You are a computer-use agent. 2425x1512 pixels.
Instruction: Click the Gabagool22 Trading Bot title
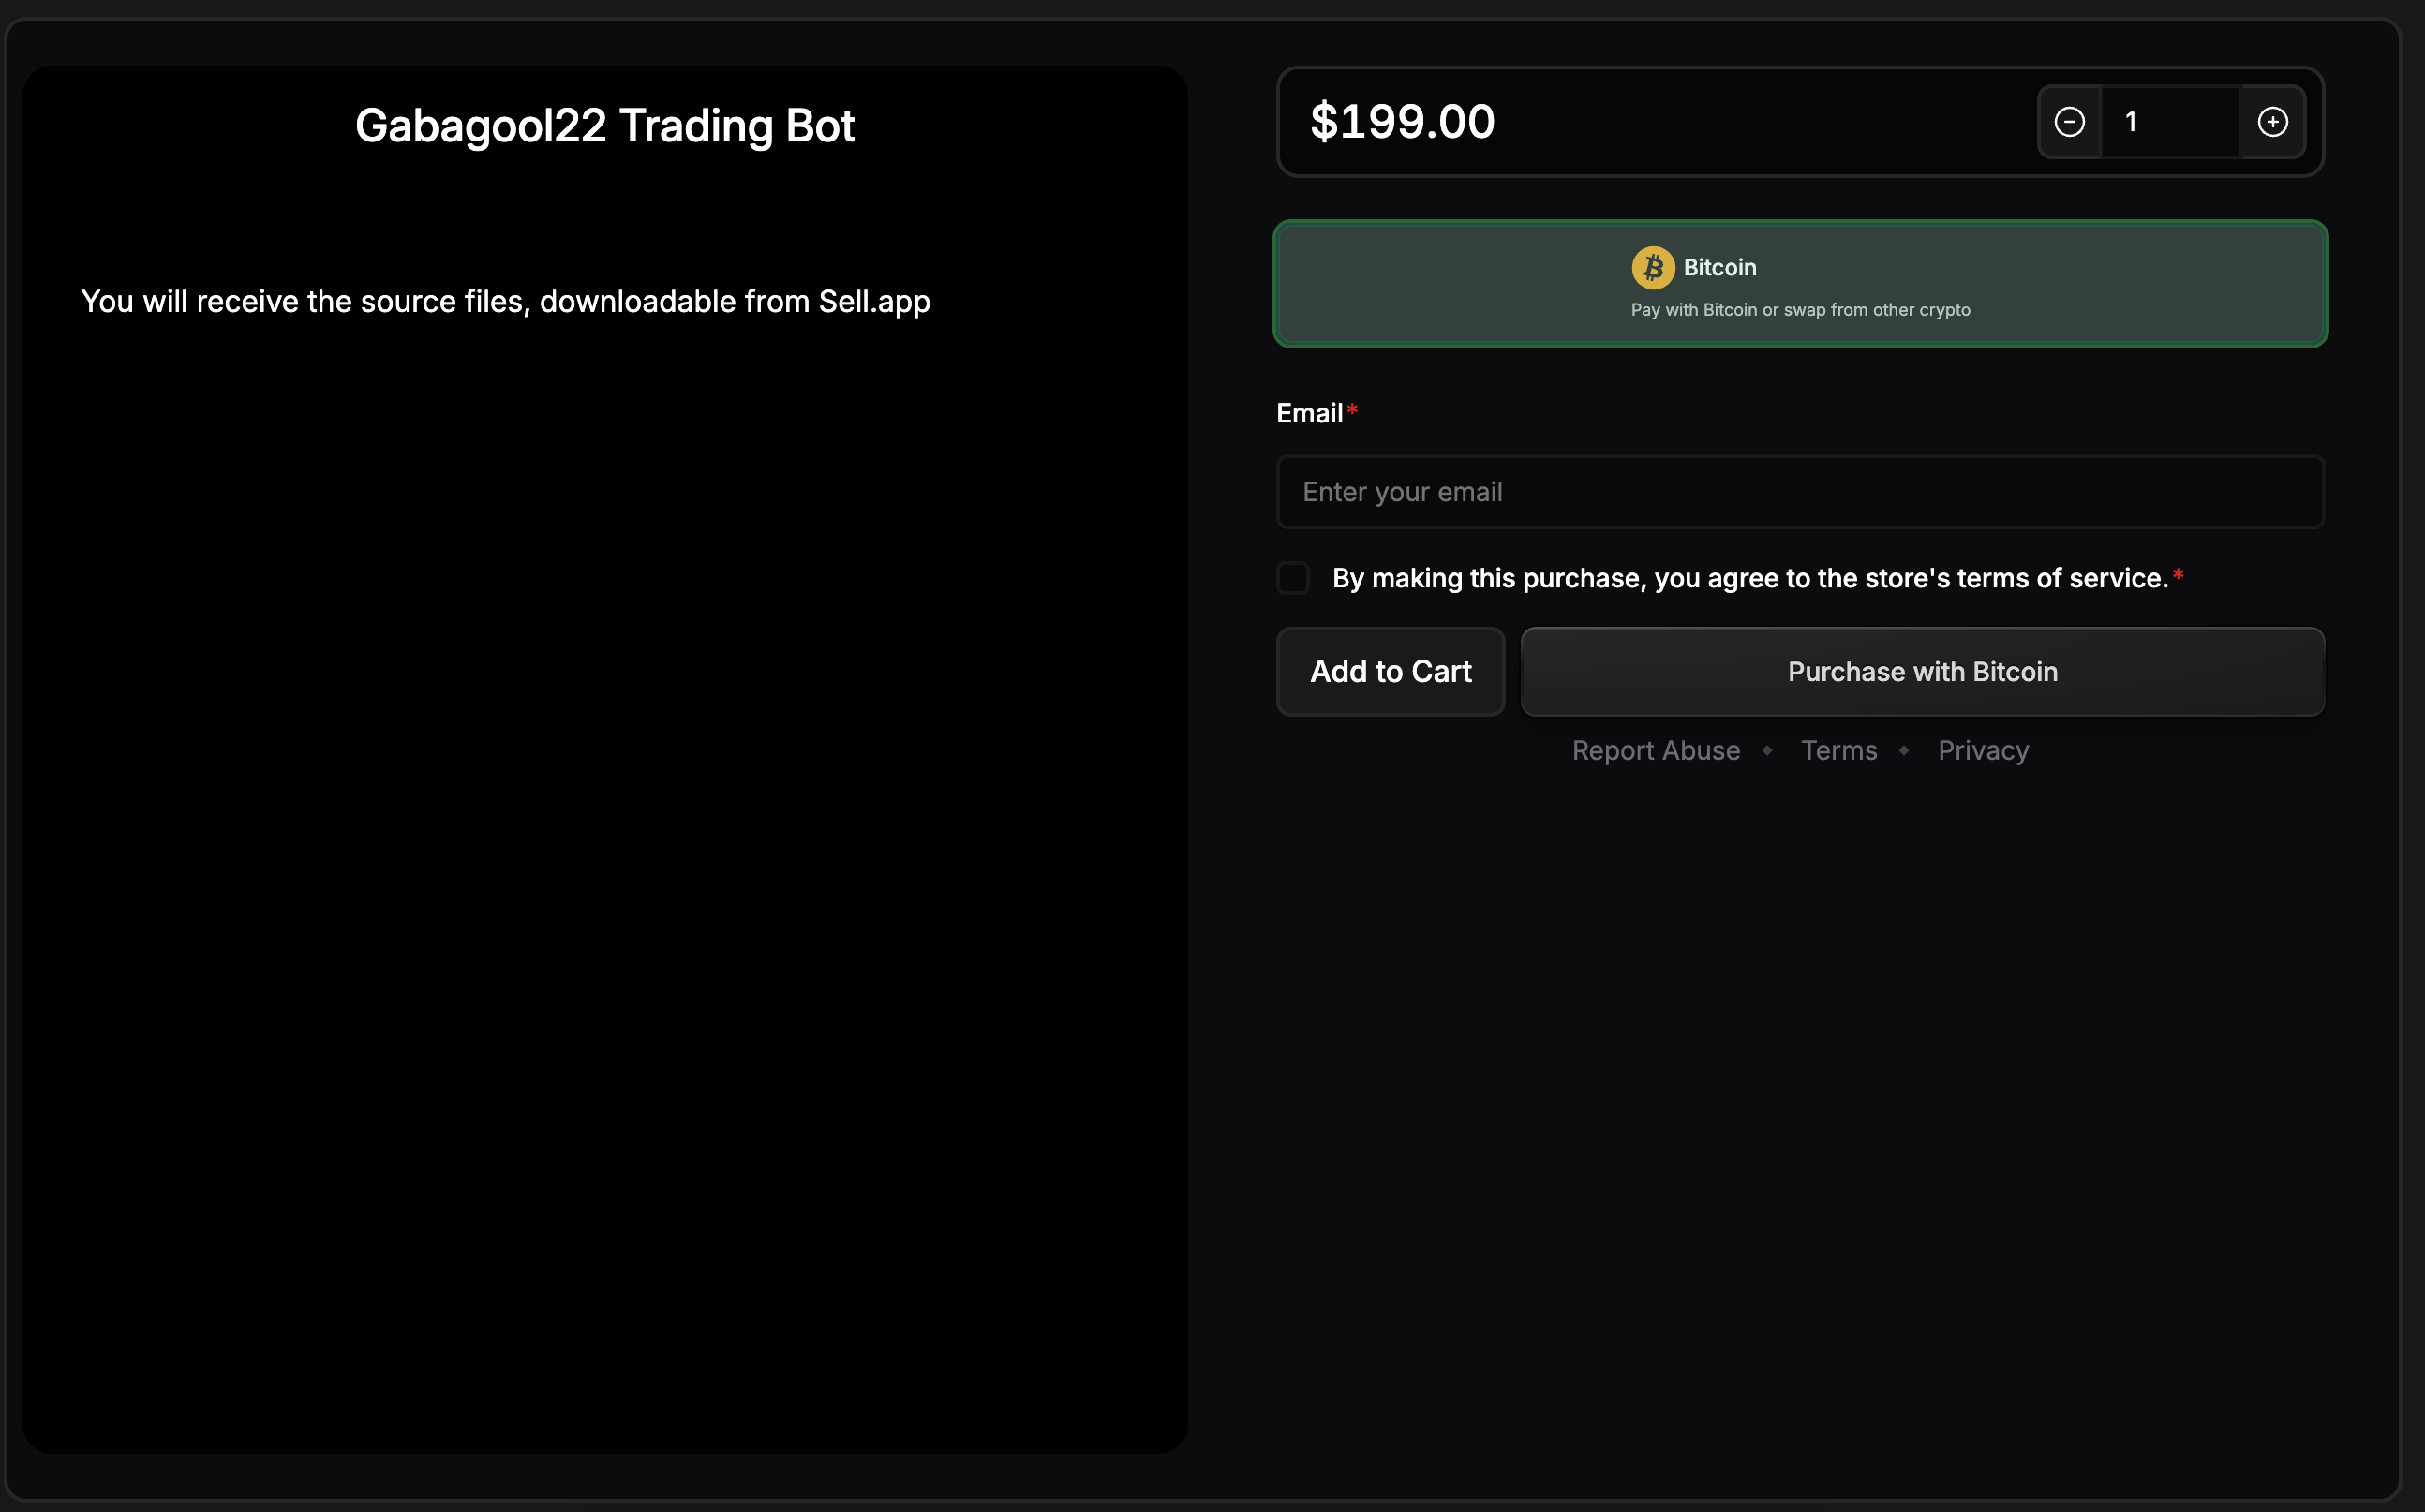[x=604, y=126]
